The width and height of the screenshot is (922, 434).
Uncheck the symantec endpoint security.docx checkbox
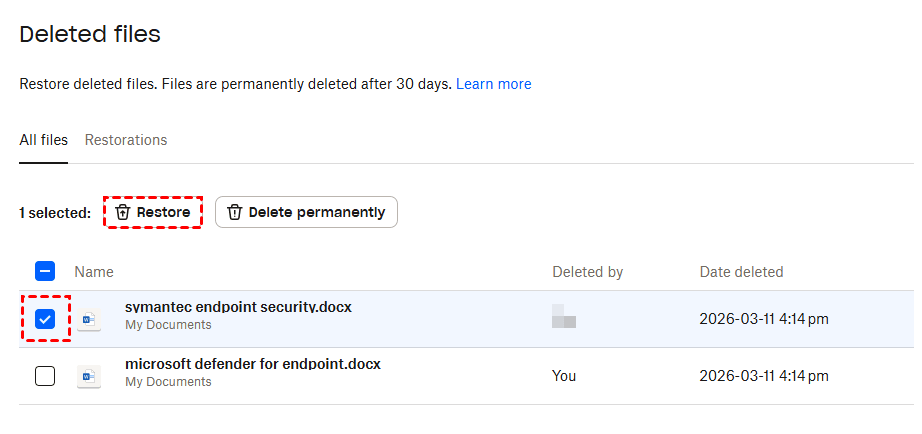(x=45, y=319)
